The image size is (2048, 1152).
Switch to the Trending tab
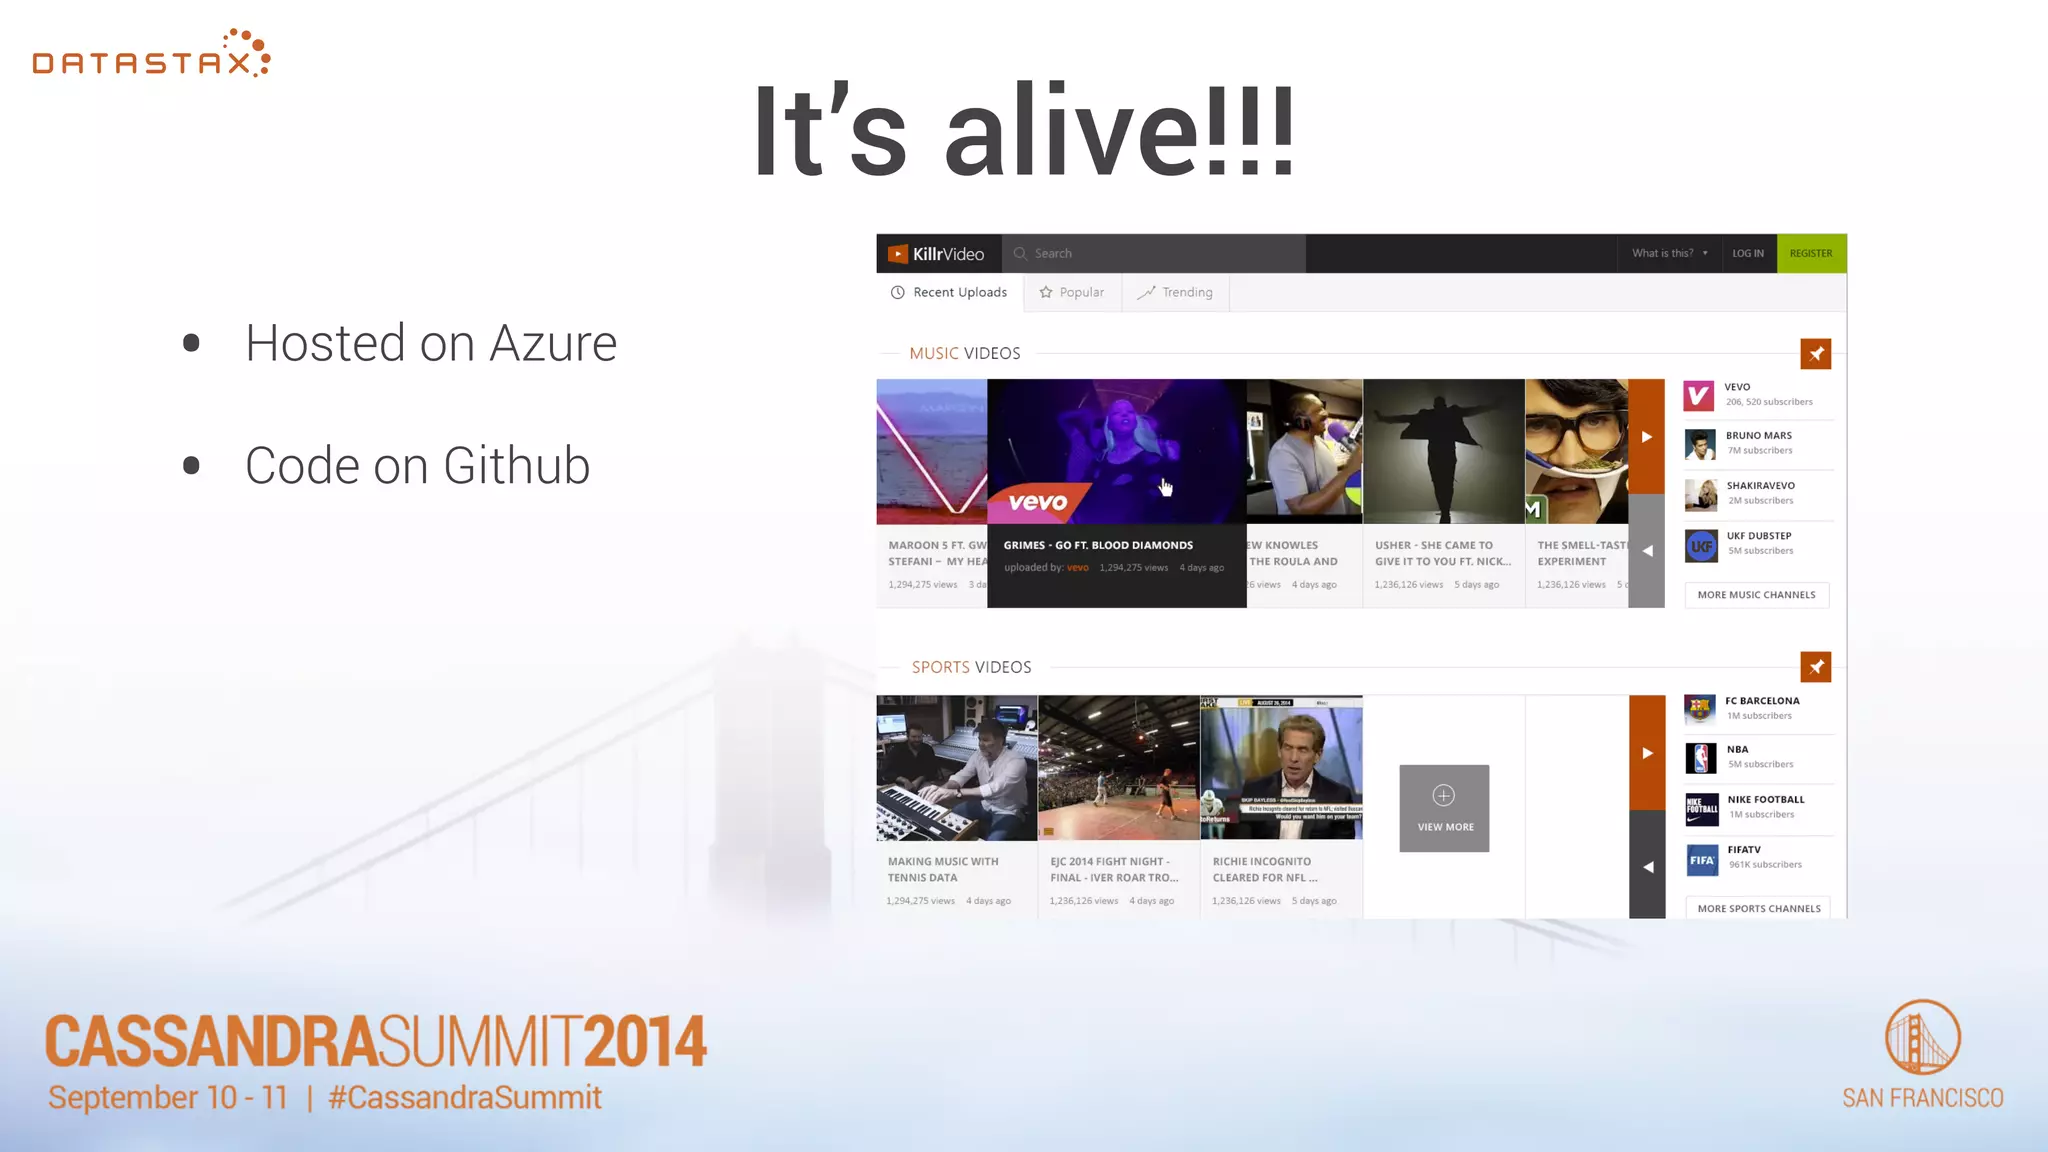point(1175,293)
